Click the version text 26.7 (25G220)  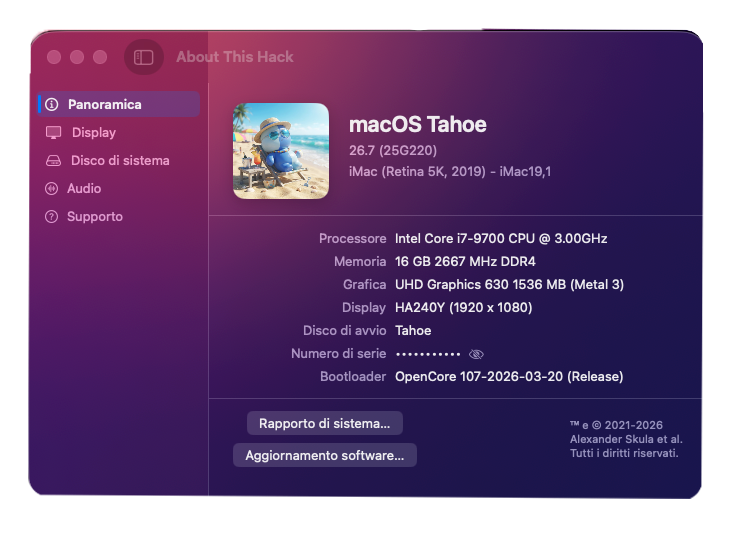click(393, 150)
